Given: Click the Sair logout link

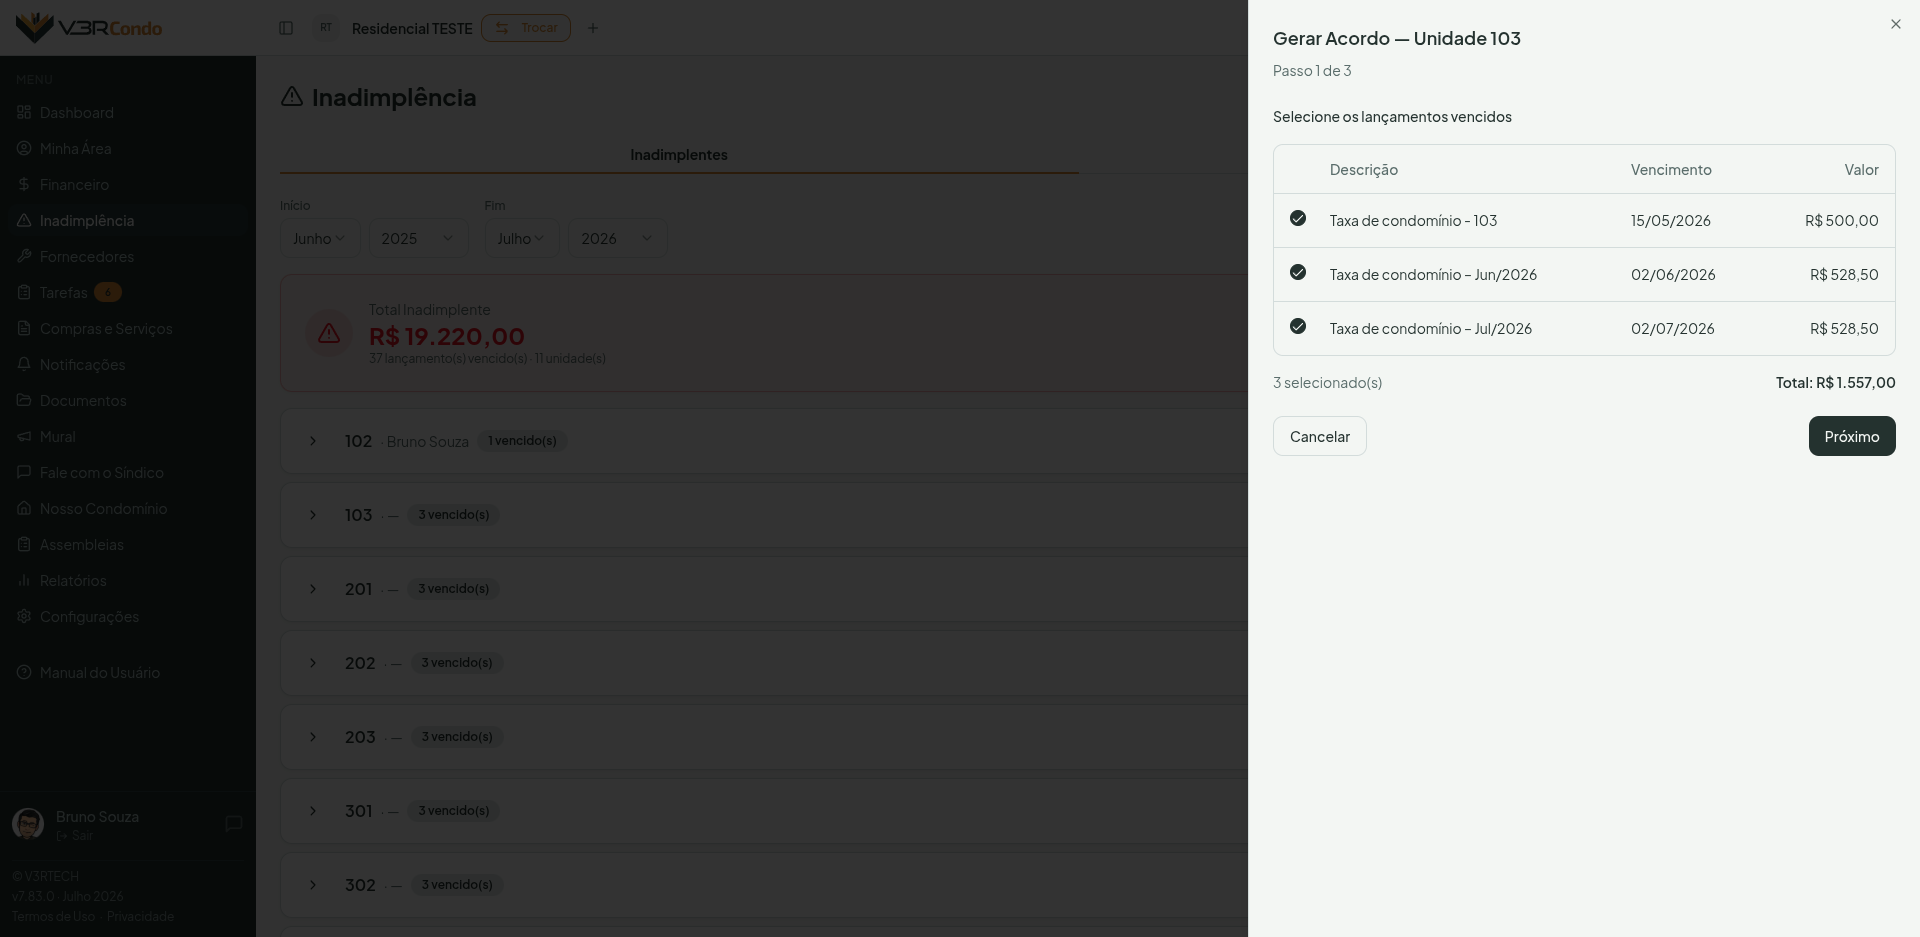Looking at the screenshot, I should pyautogui.click(x=75, y=835).
